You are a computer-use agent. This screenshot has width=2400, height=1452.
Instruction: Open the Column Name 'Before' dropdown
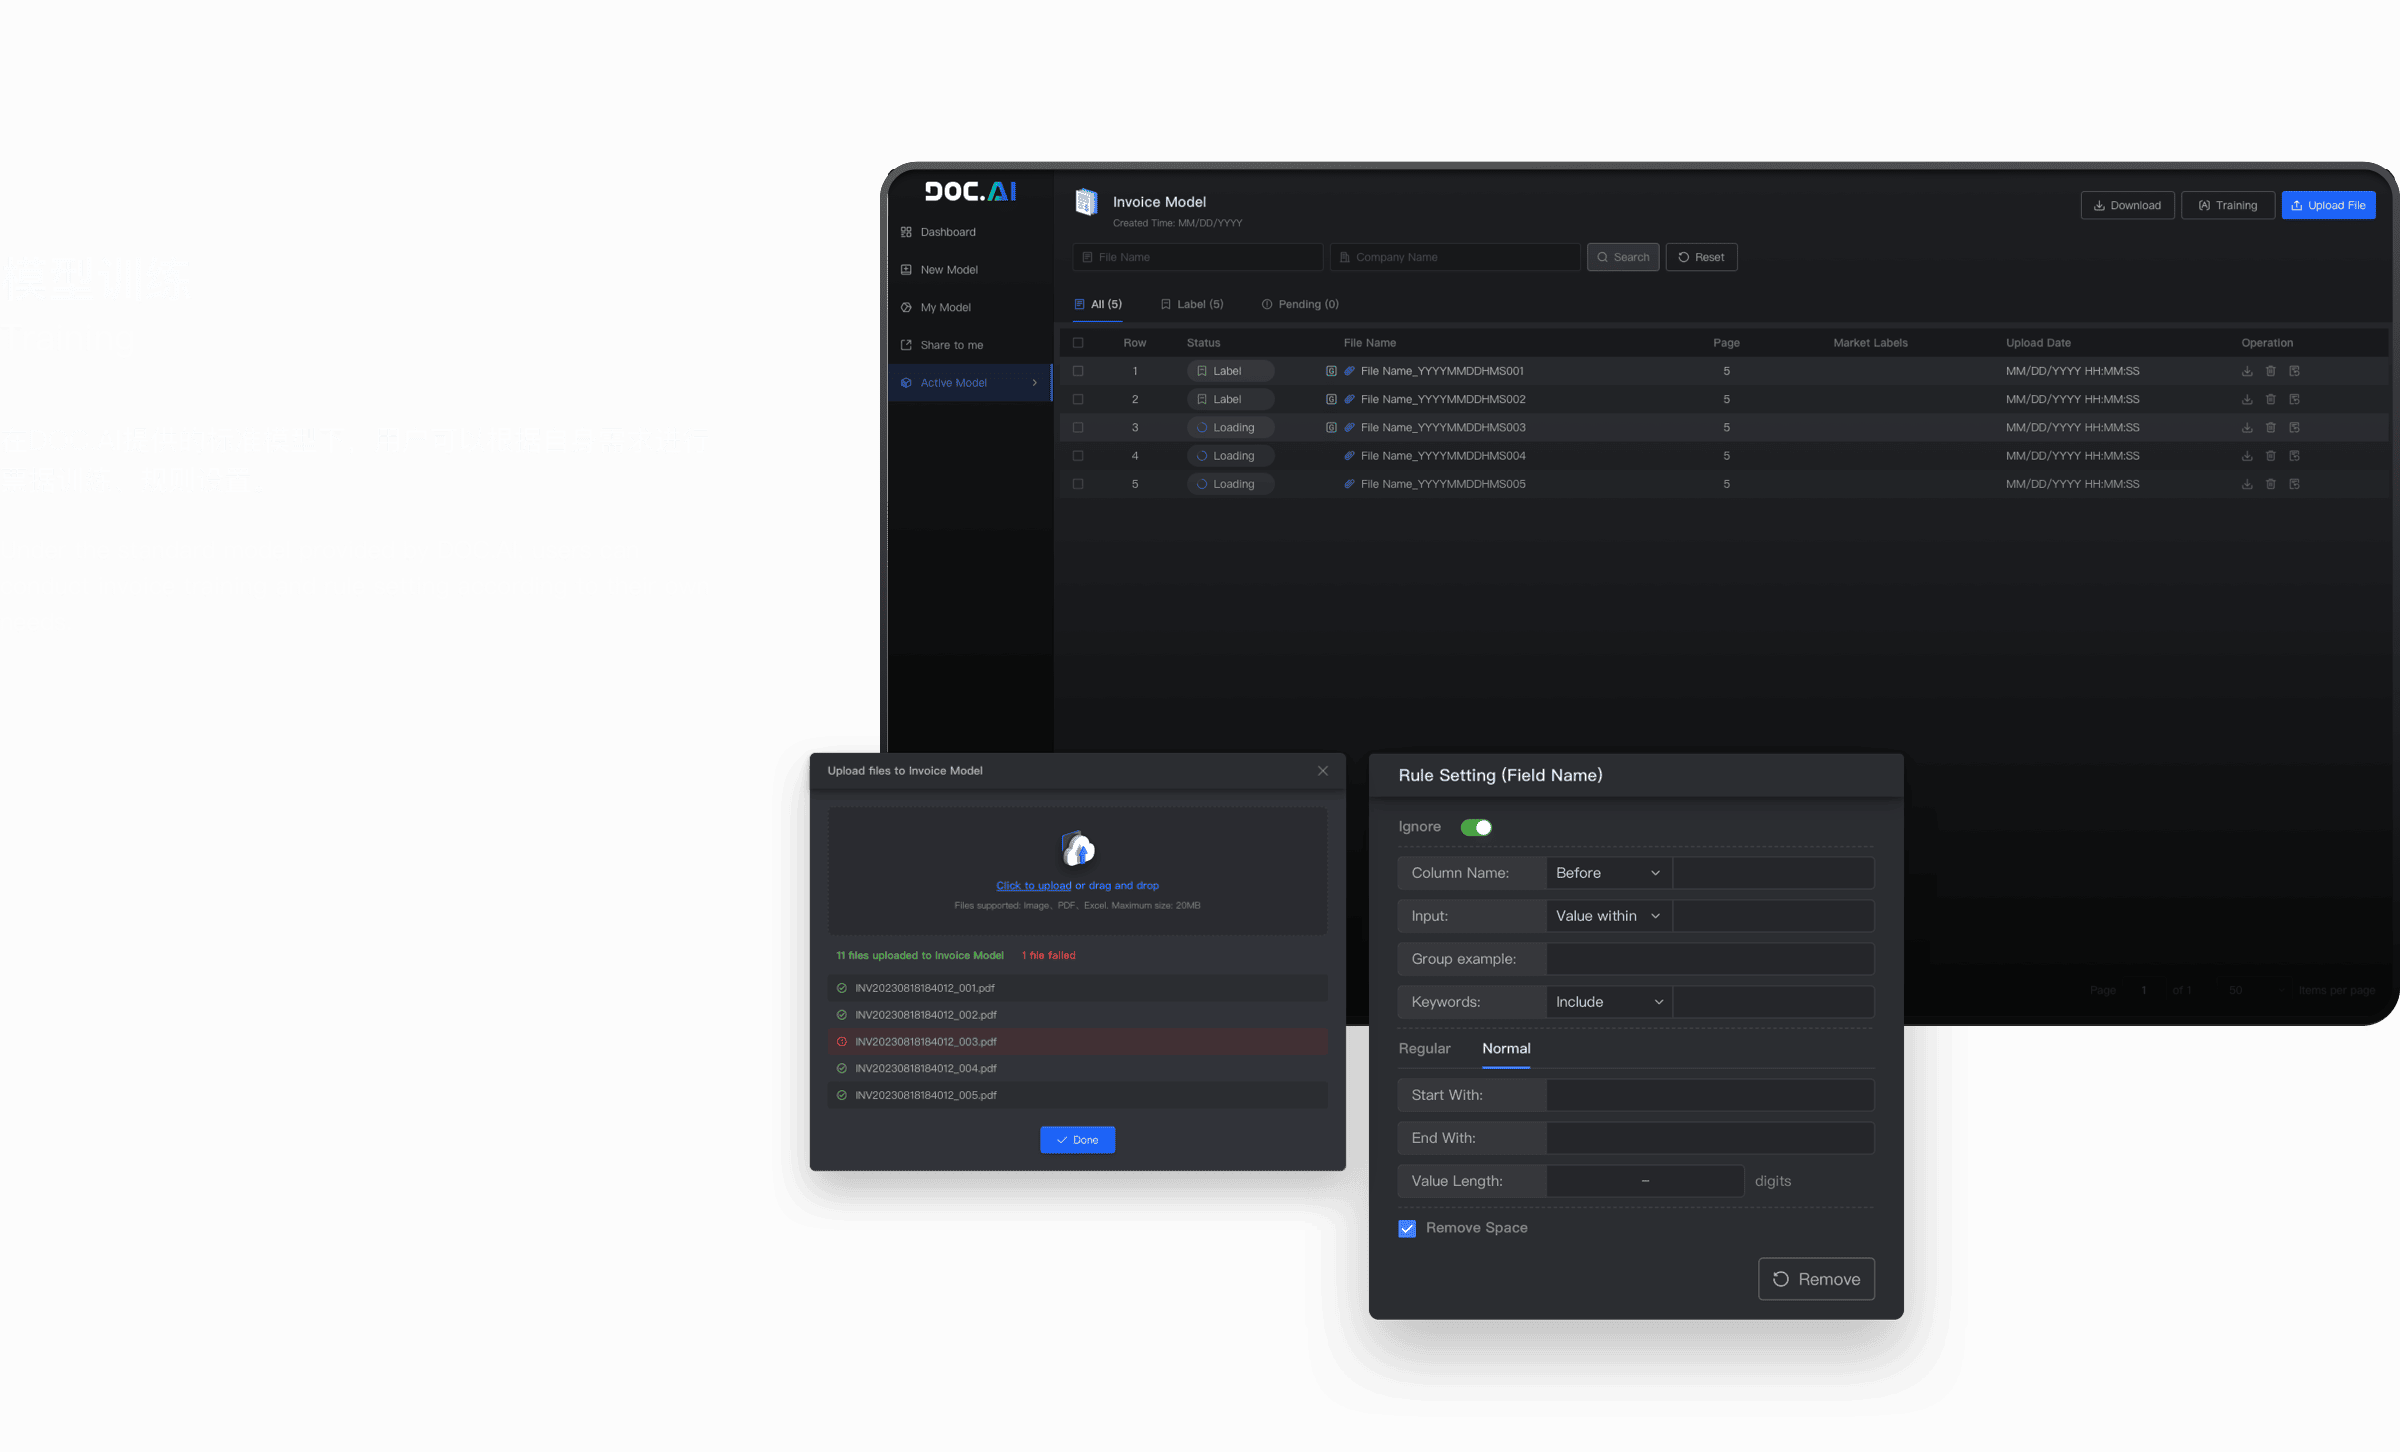(1608, 873)
